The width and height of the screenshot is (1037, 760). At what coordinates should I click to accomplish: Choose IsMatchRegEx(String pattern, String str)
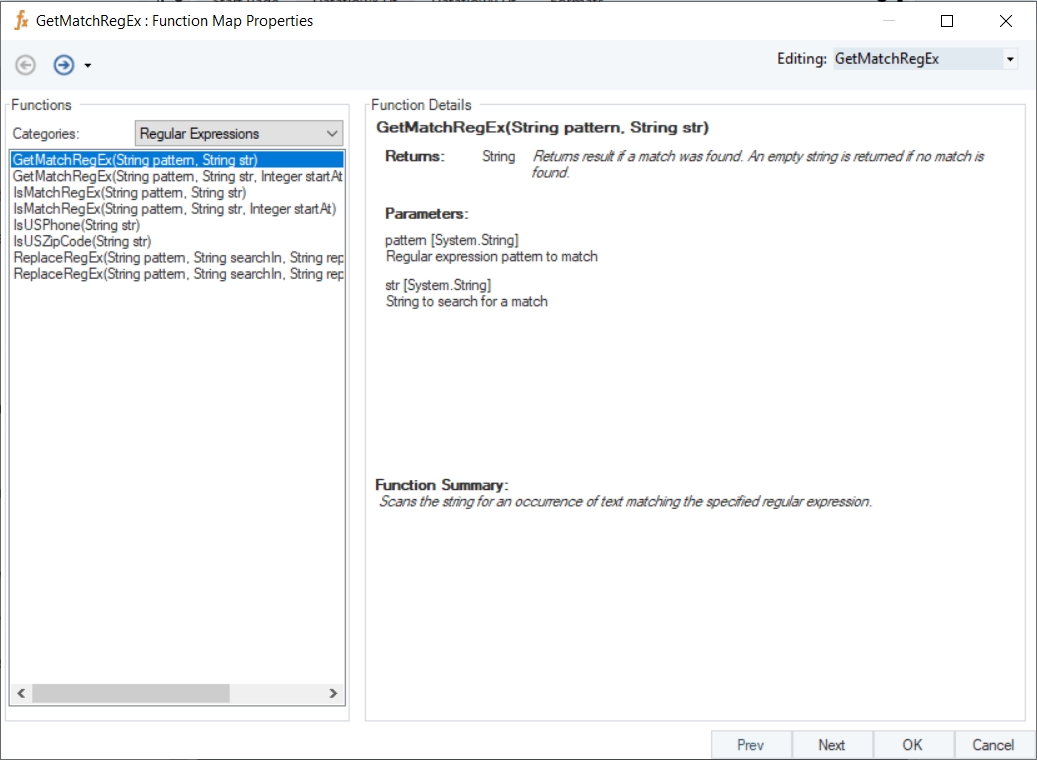pos(129,193)
